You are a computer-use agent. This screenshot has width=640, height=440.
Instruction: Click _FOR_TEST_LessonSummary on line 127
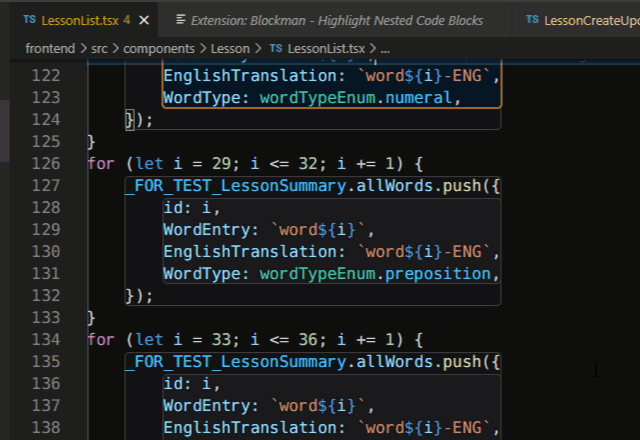pyautogui.click(x=236, y=186)
